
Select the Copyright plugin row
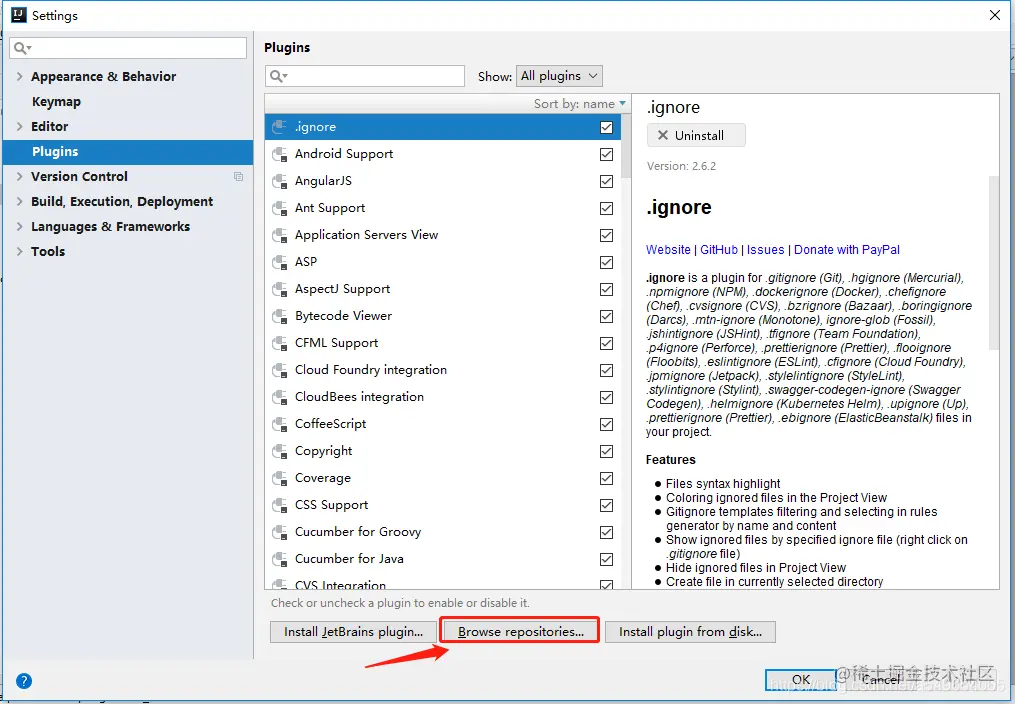pyautogui.click(x=443, y=451)
